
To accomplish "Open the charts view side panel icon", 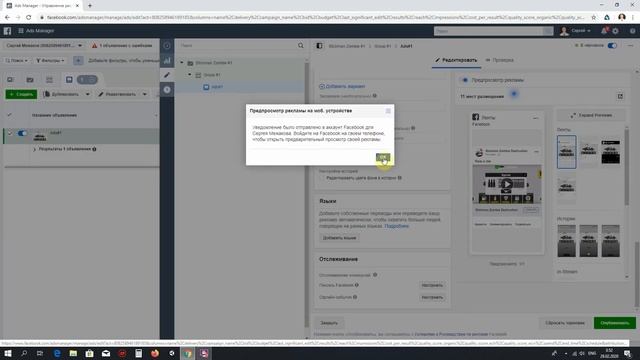I will click(167, 60).
